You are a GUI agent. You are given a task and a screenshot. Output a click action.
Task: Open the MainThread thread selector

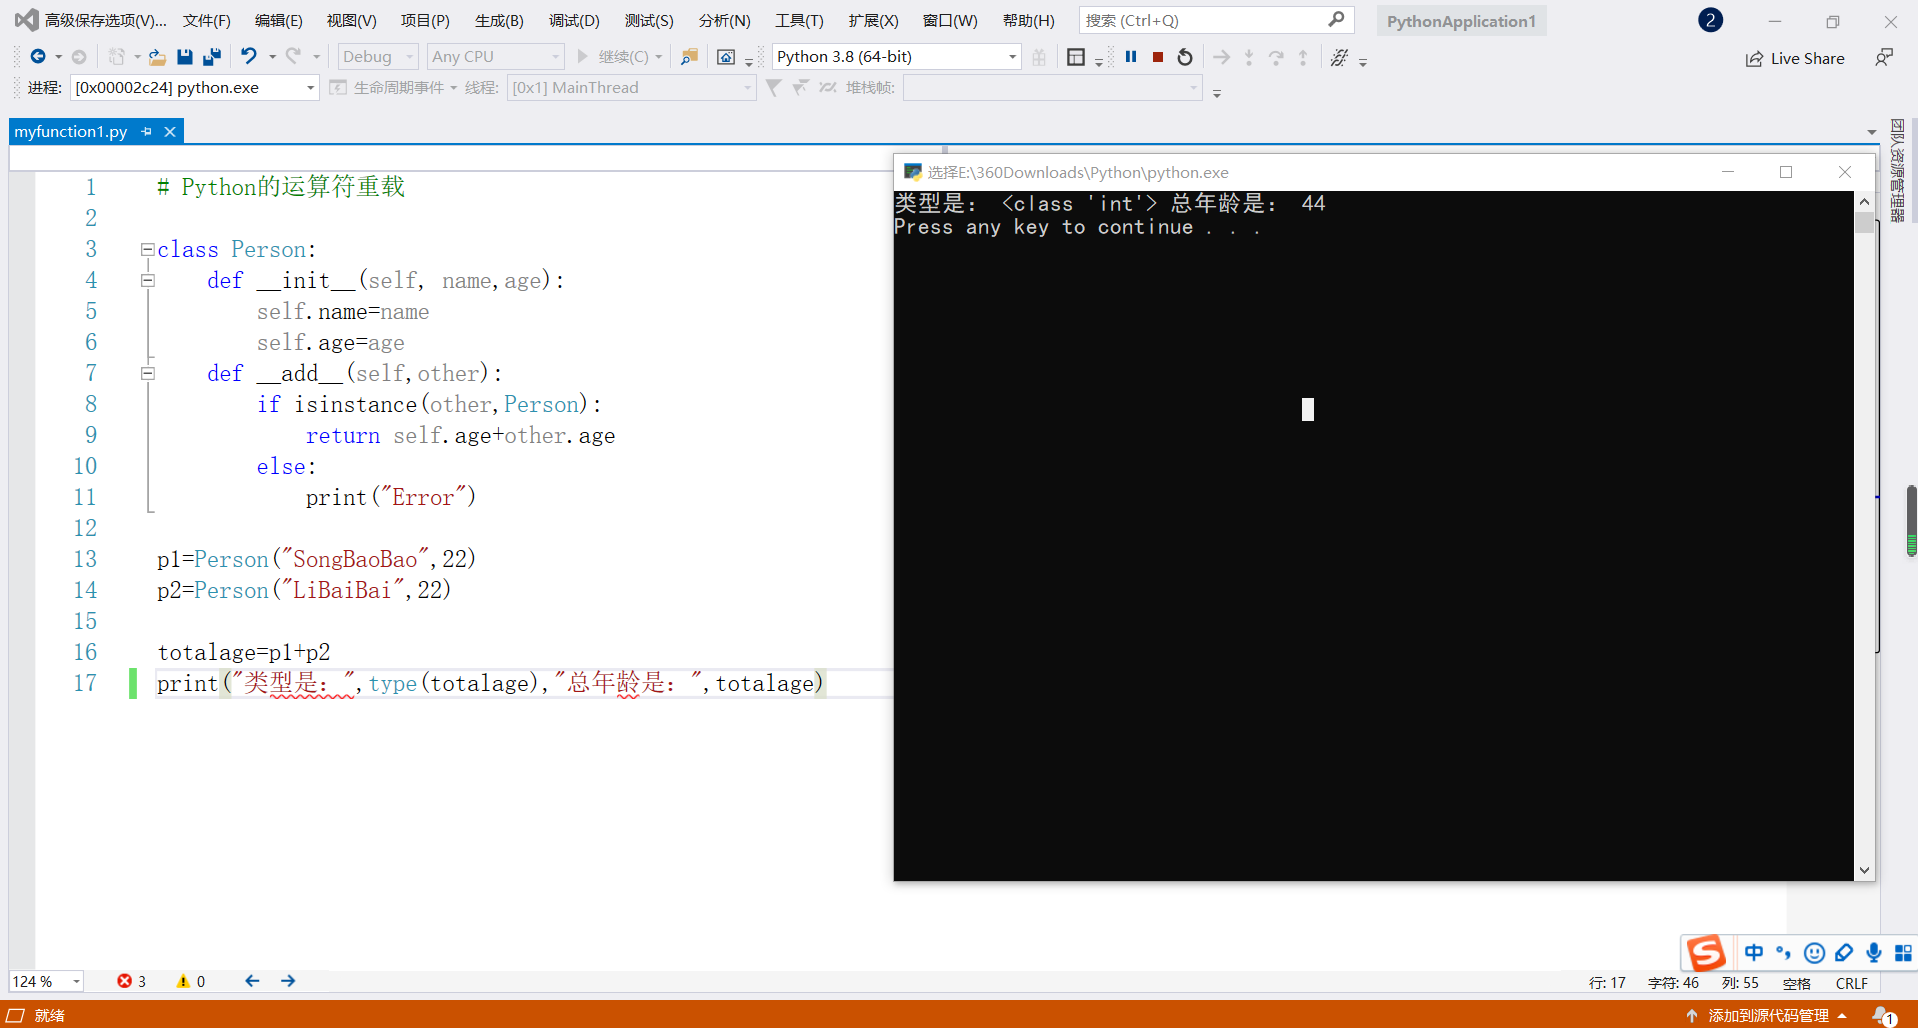(632, 88)
